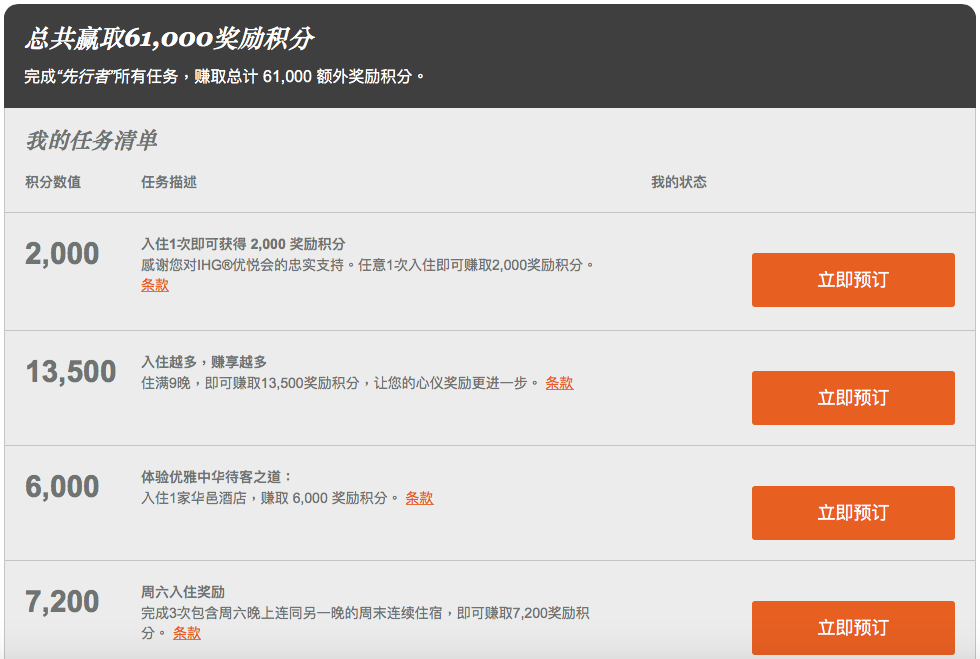Screen dimensions: 980x659
Task: Click task title 周六入住奖励
Action: click(182, 592)
